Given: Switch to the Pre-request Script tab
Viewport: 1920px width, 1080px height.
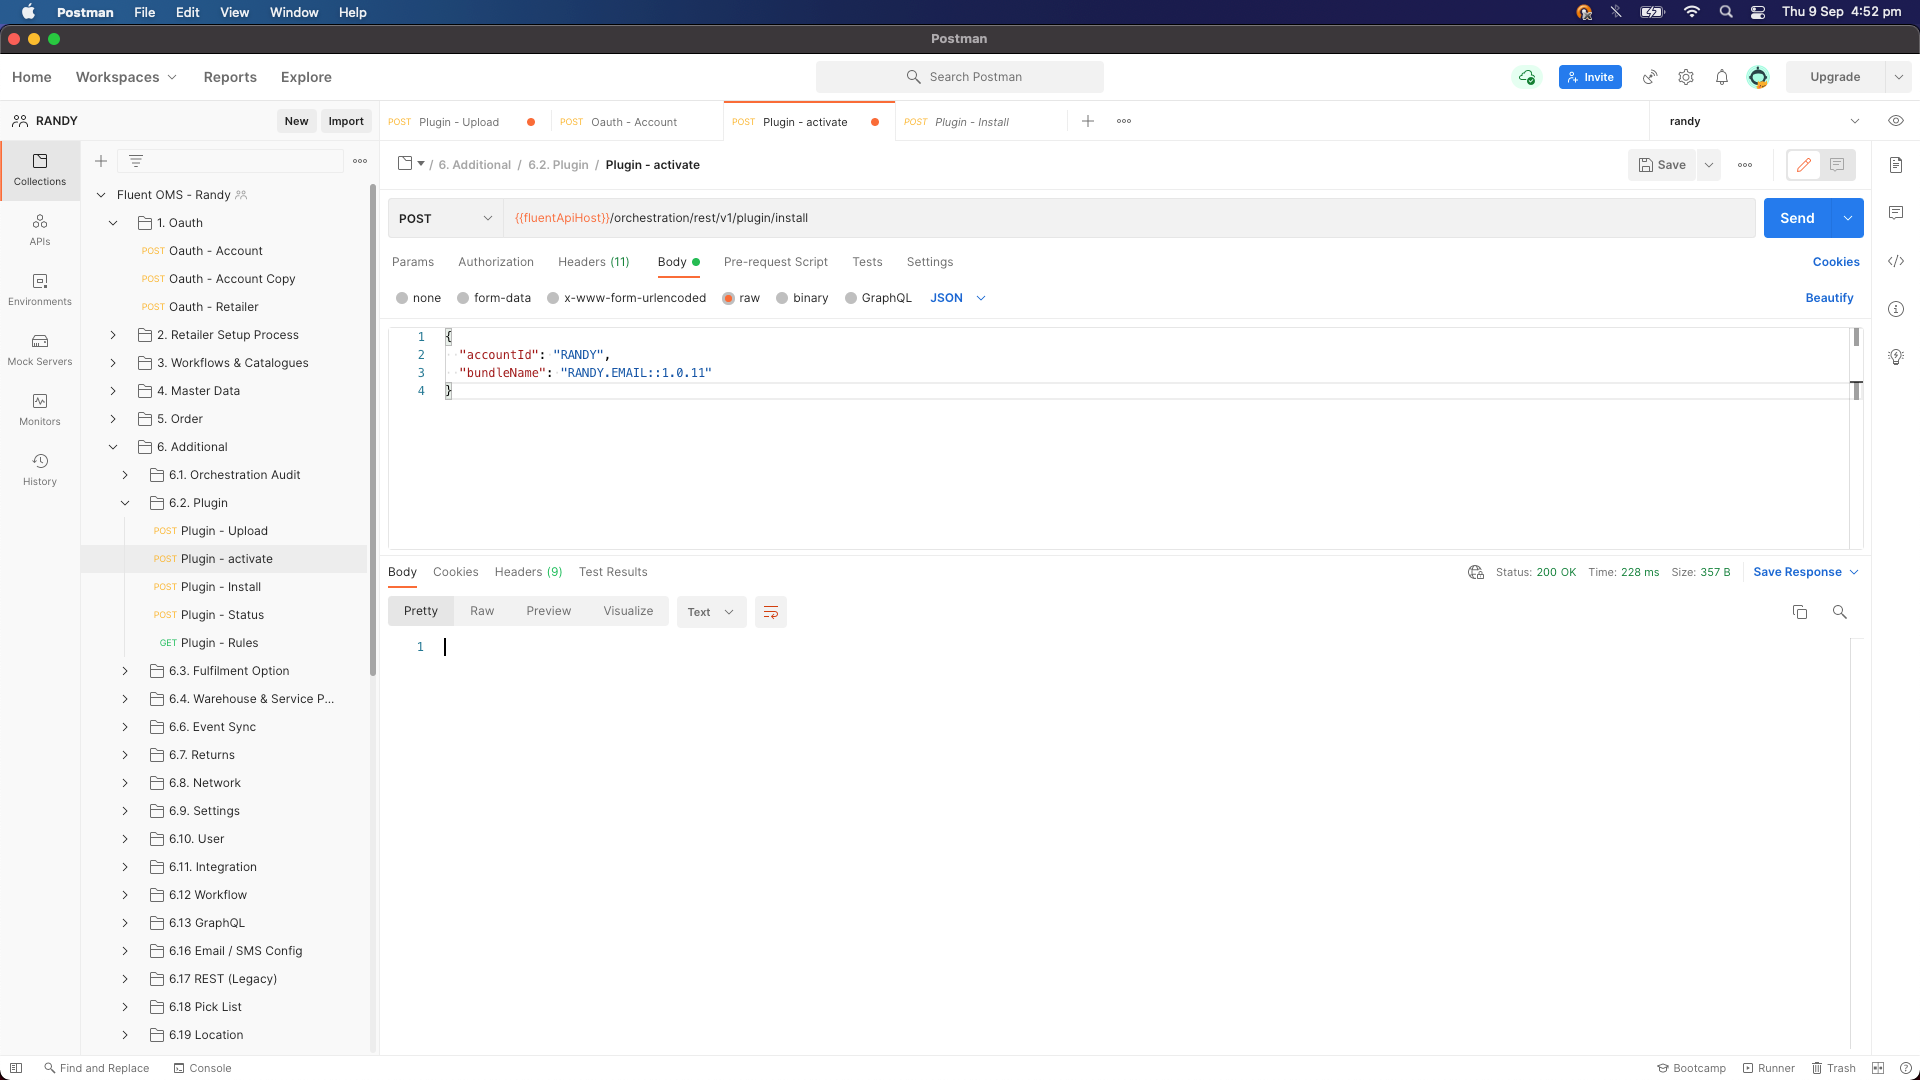Looking at the screenshot, I should click(x=775, y=262).
